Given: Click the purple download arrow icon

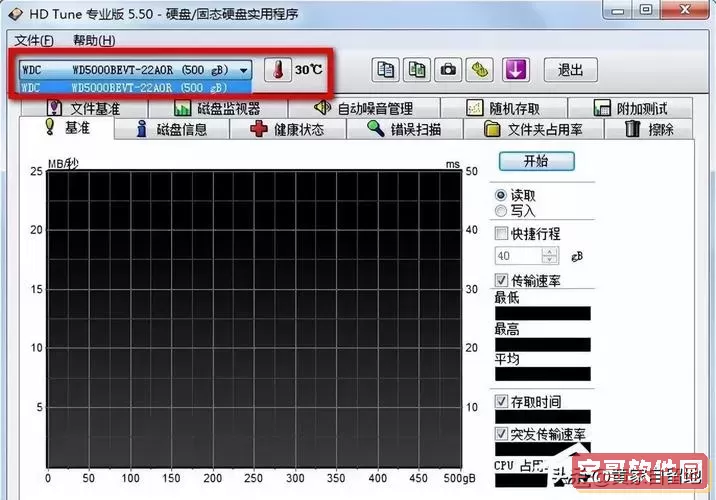Looking at the screenshot, I should (516, 70).
